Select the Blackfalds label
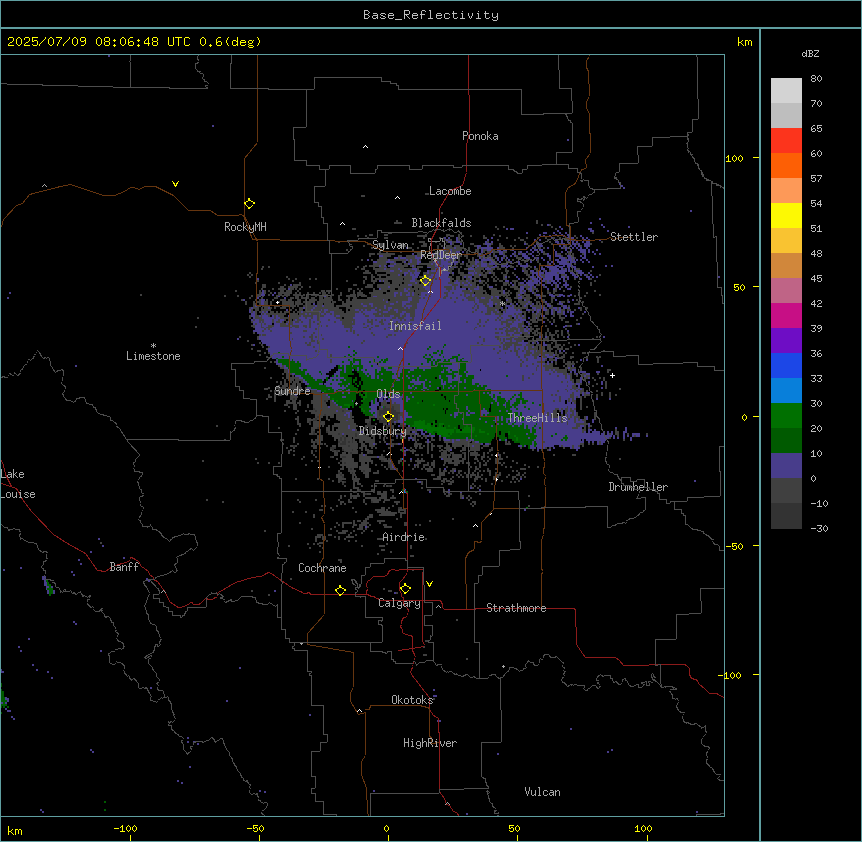The width and height of the screenshot is (862, 842). point(441,223)
